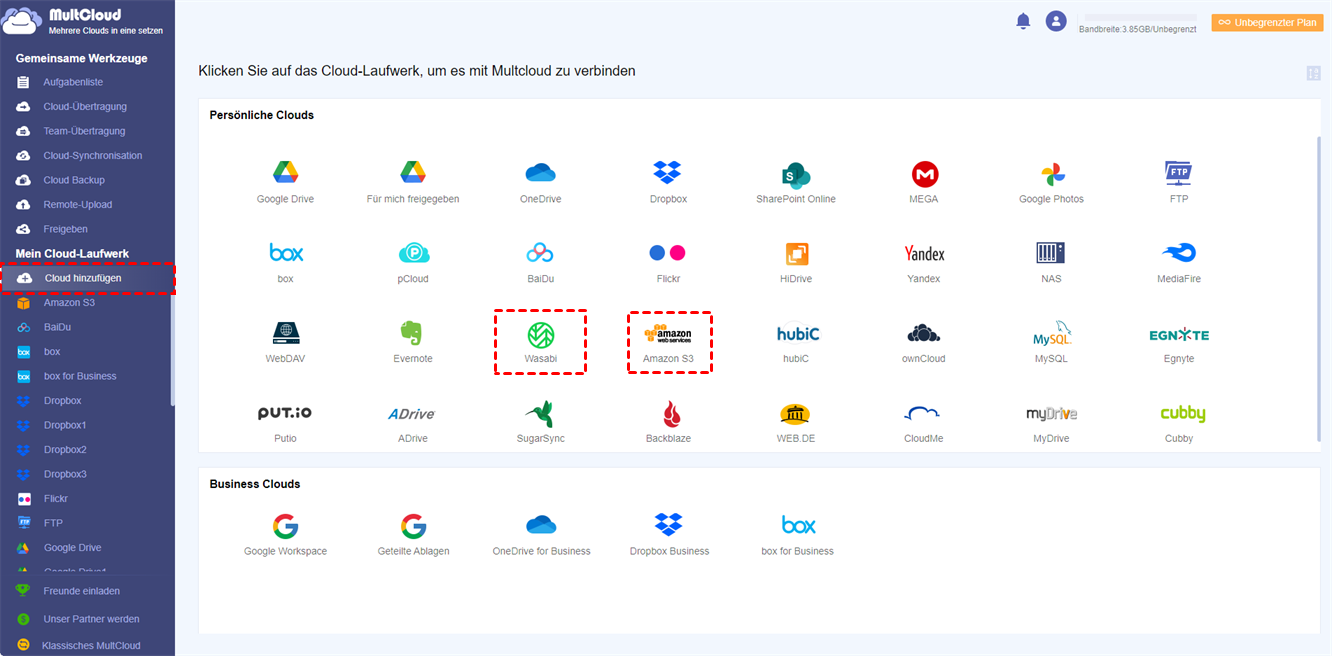Viewport: 1332px width, 656px height.
Task: Add the Dropbox personal cloud
Action: coord(667,173)
